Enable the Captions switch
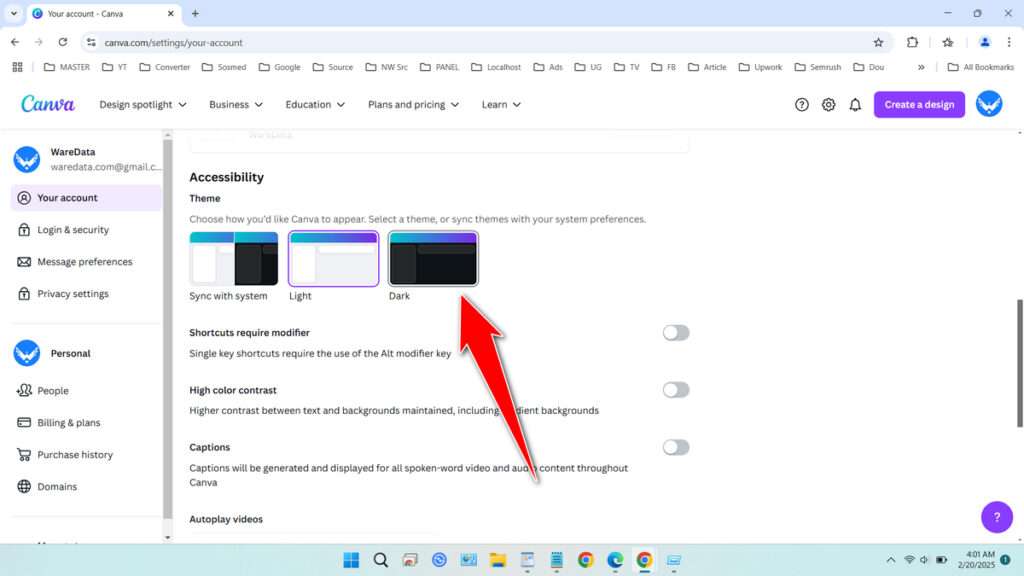Viewport: 1024px width, 576px height. (x=676, y=447)
